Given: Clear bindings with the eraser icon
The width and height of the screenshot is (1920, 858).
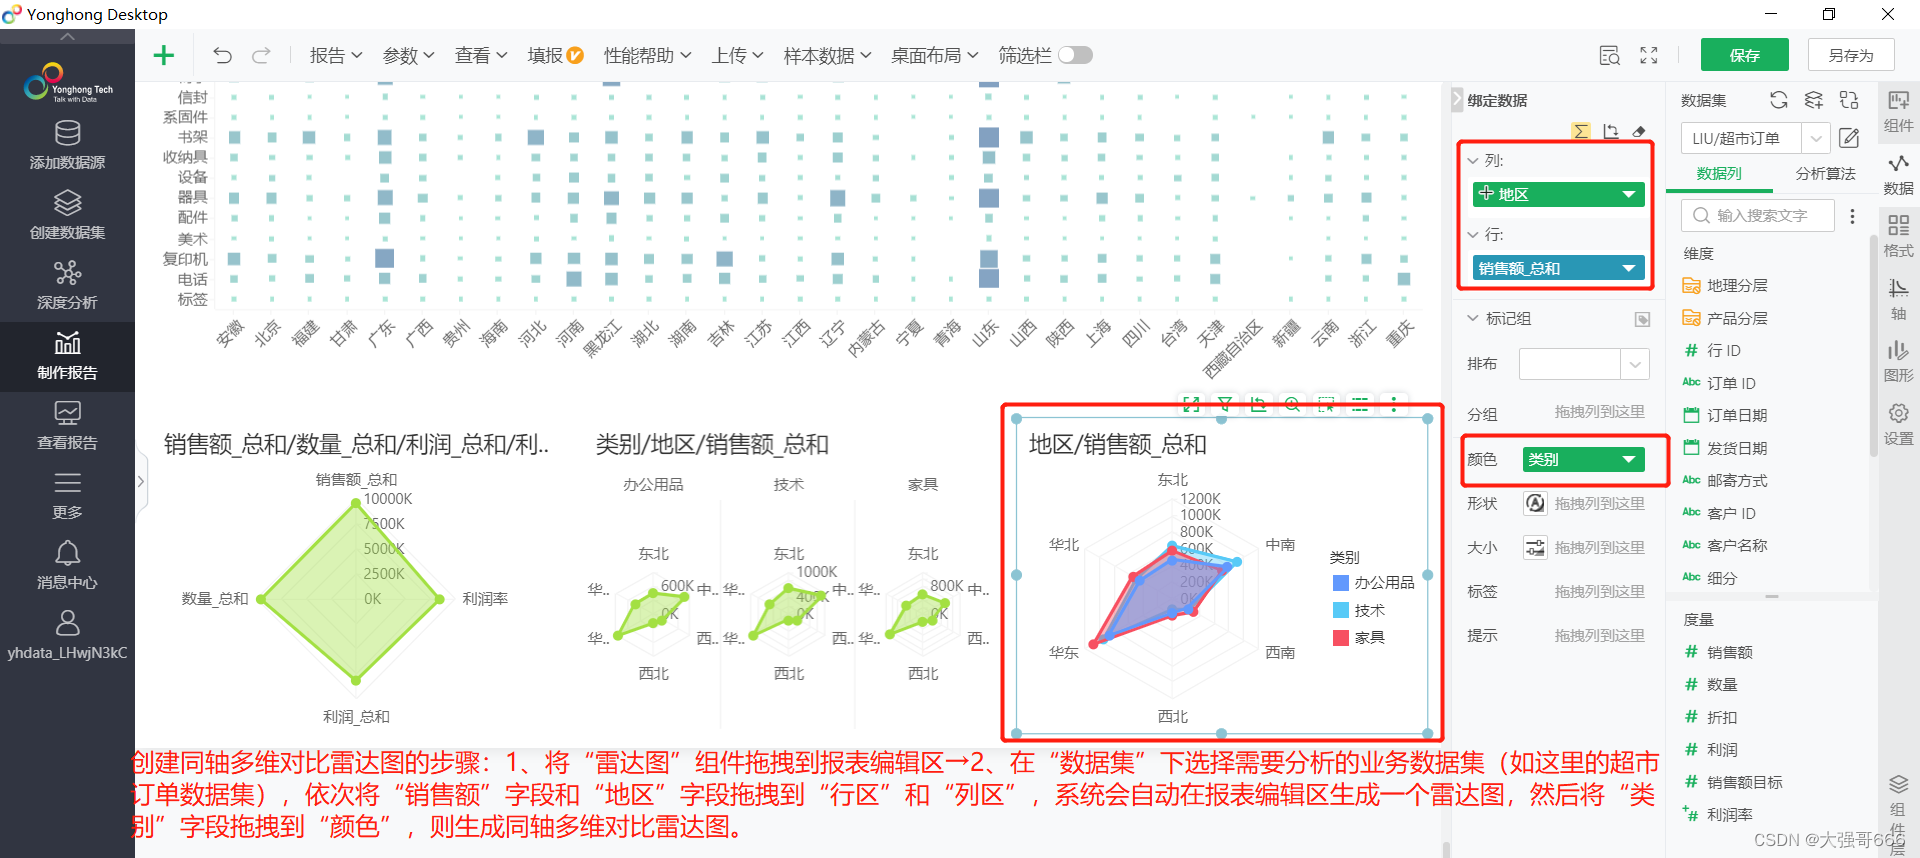Looking at the screenshot, I should coord(1639,131).
